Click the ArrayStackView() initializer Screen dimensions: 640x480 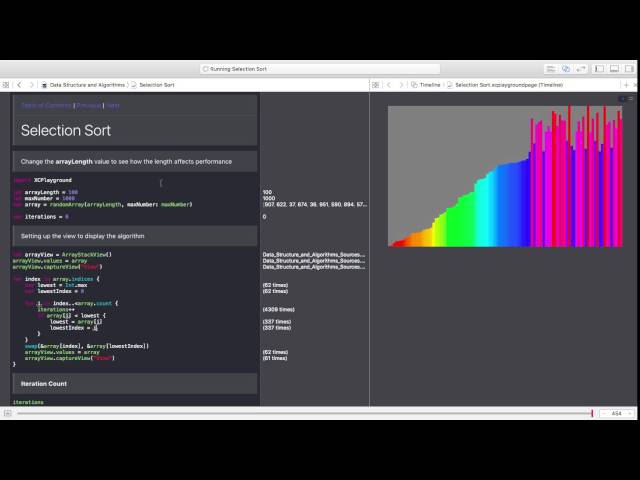tap(87, 255)
